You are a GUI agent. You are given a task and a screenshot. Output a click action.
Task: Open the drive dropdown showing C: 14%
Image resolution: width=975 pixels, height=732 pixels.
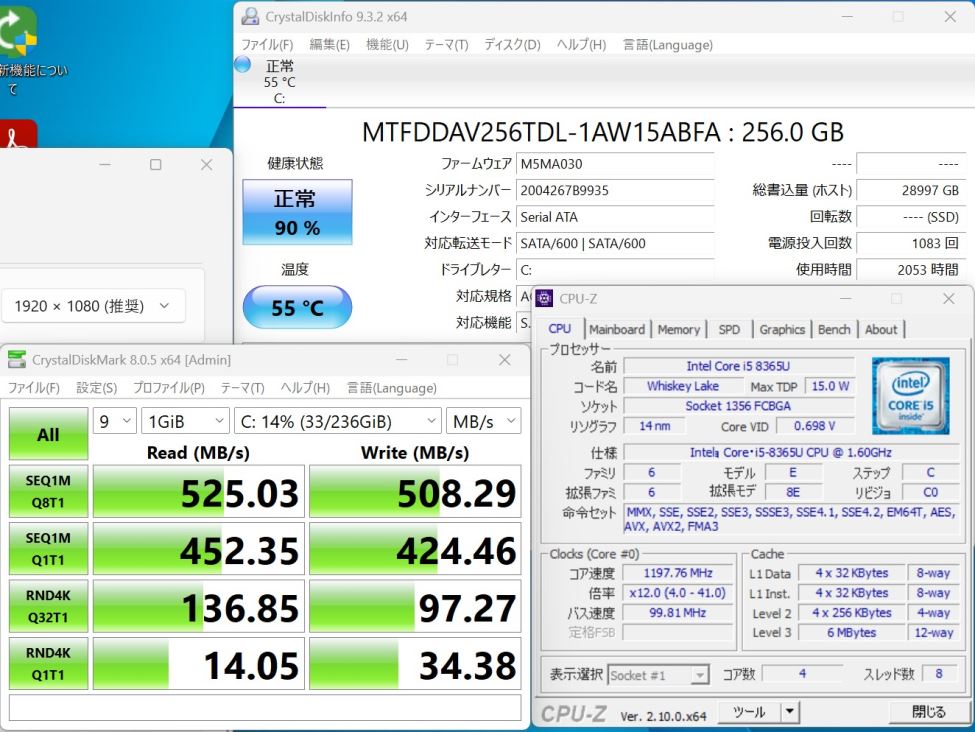(338, 421)
